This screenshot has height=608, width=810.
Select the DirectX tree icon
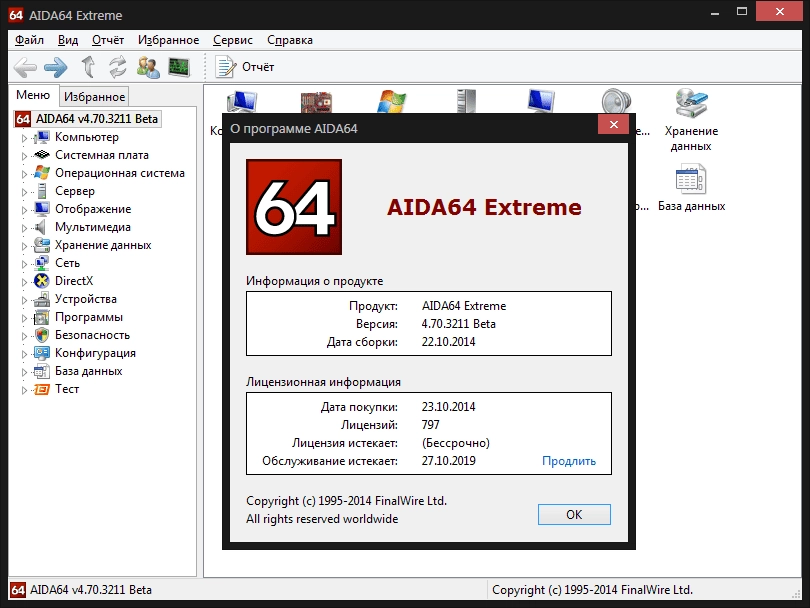41,281
